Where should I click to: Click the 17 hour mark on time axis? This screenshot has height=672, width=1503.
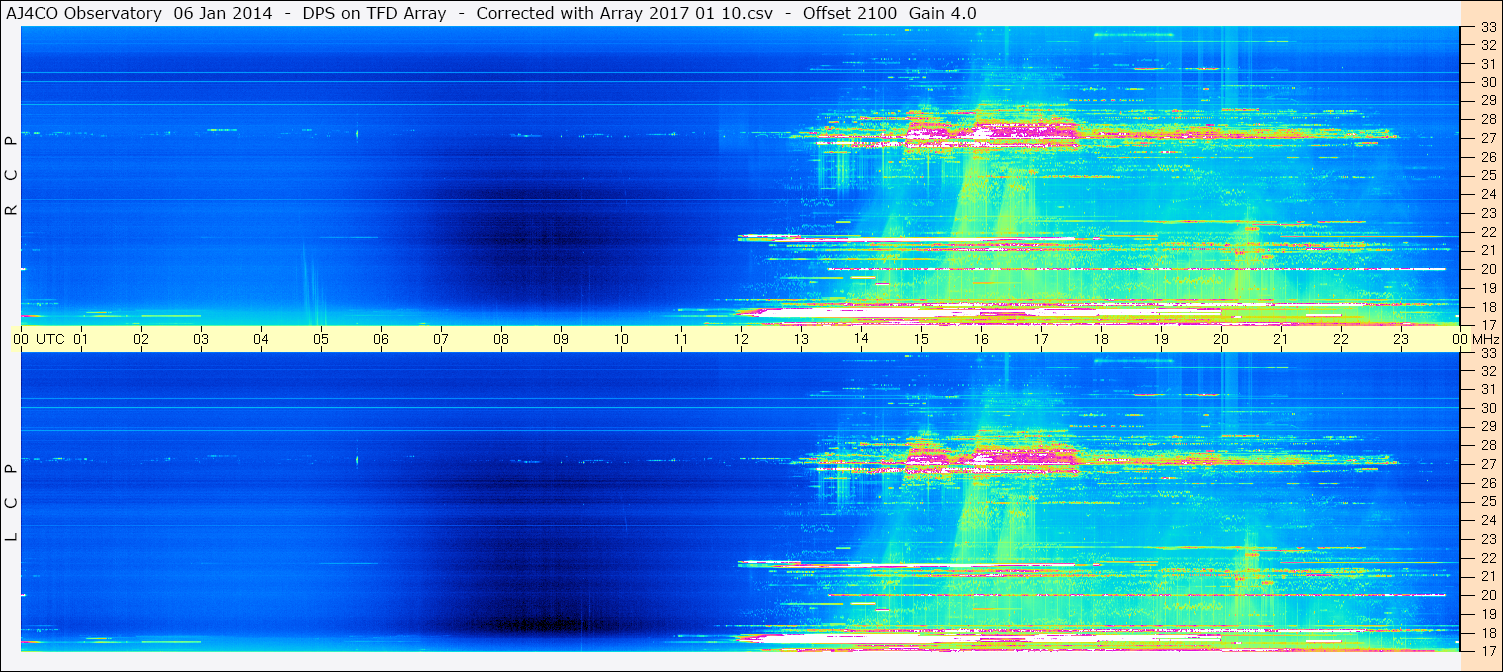pos(1041,339)
